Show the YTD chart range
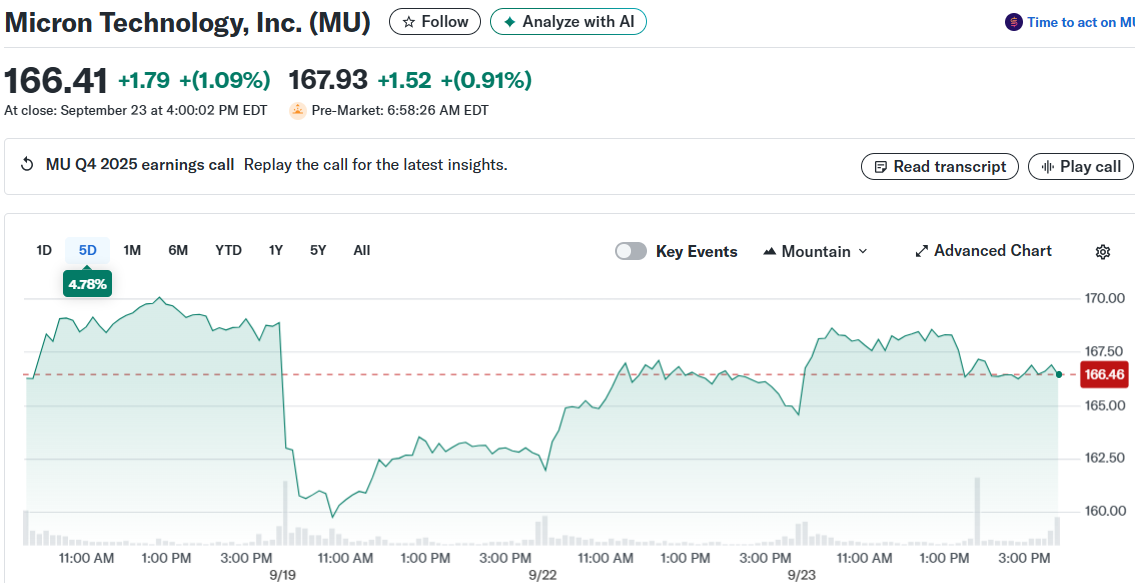Viewport: 1135px width, 583px height. 228,251
